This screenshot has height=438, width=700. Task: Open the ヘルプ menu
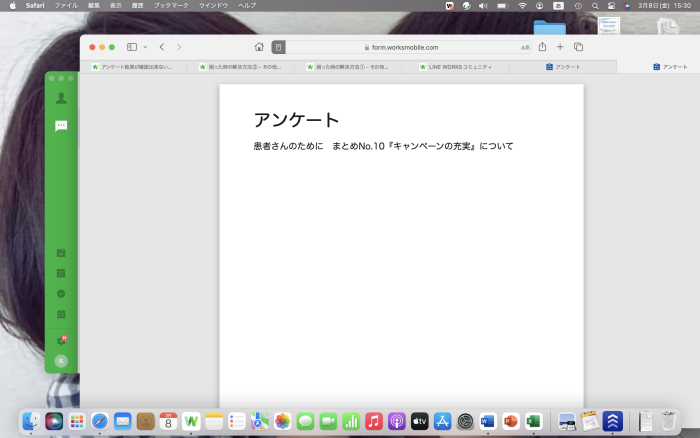247,5
